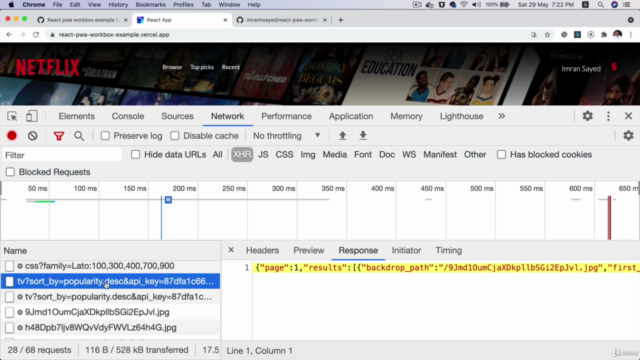Filter requests by WS type
This screenshot has height=360, width=640.
tap(409, 155)
